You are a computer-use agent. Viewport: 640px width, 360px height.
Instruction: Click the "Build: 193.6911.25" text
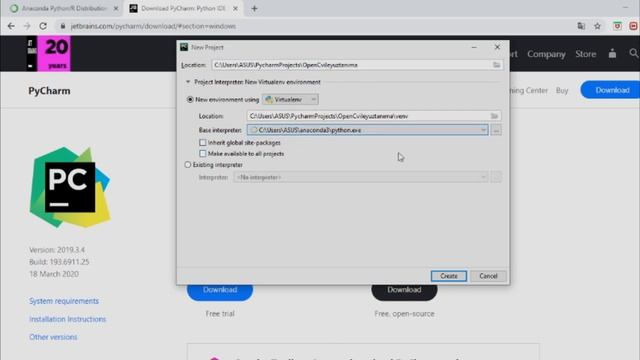(59, 262)
